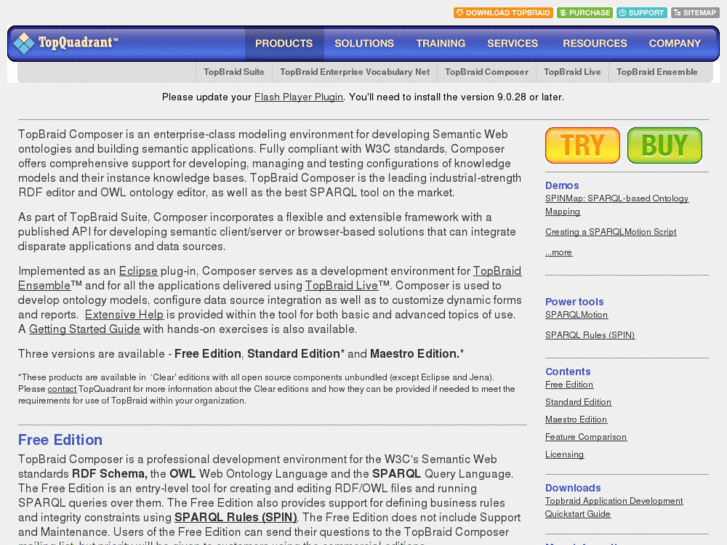This screenshot has width=727, height=545.
Task: Click the green BUY button
Action: (664, 145)
